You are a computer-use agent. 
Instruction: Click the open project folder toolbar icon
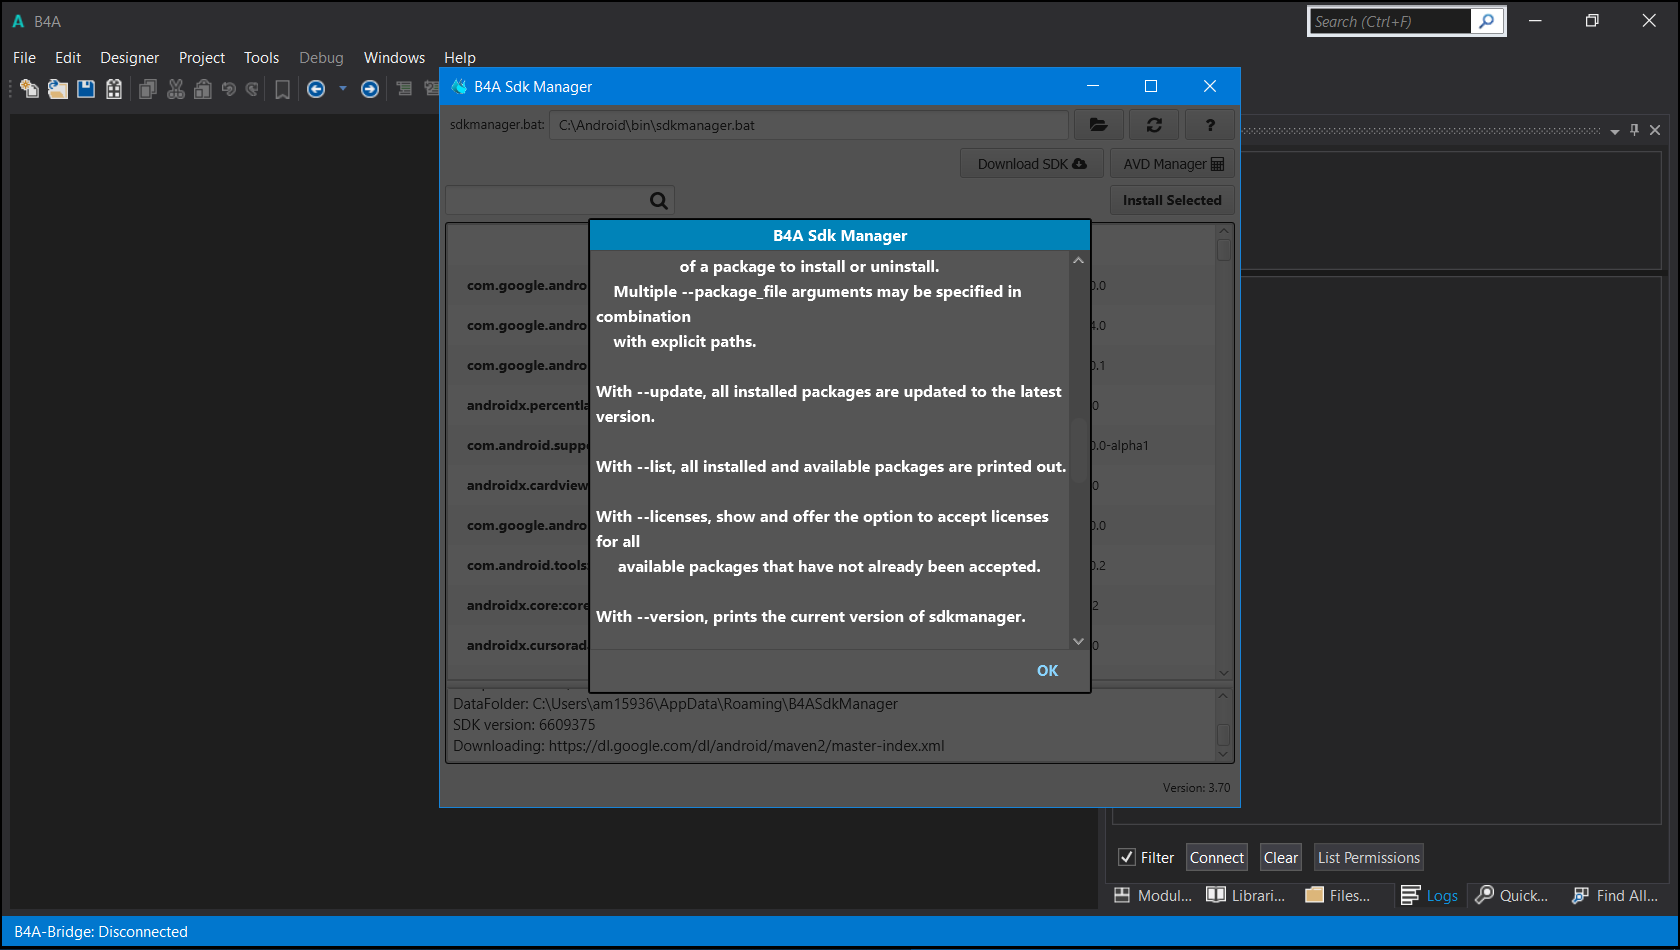tap(58, 89)
